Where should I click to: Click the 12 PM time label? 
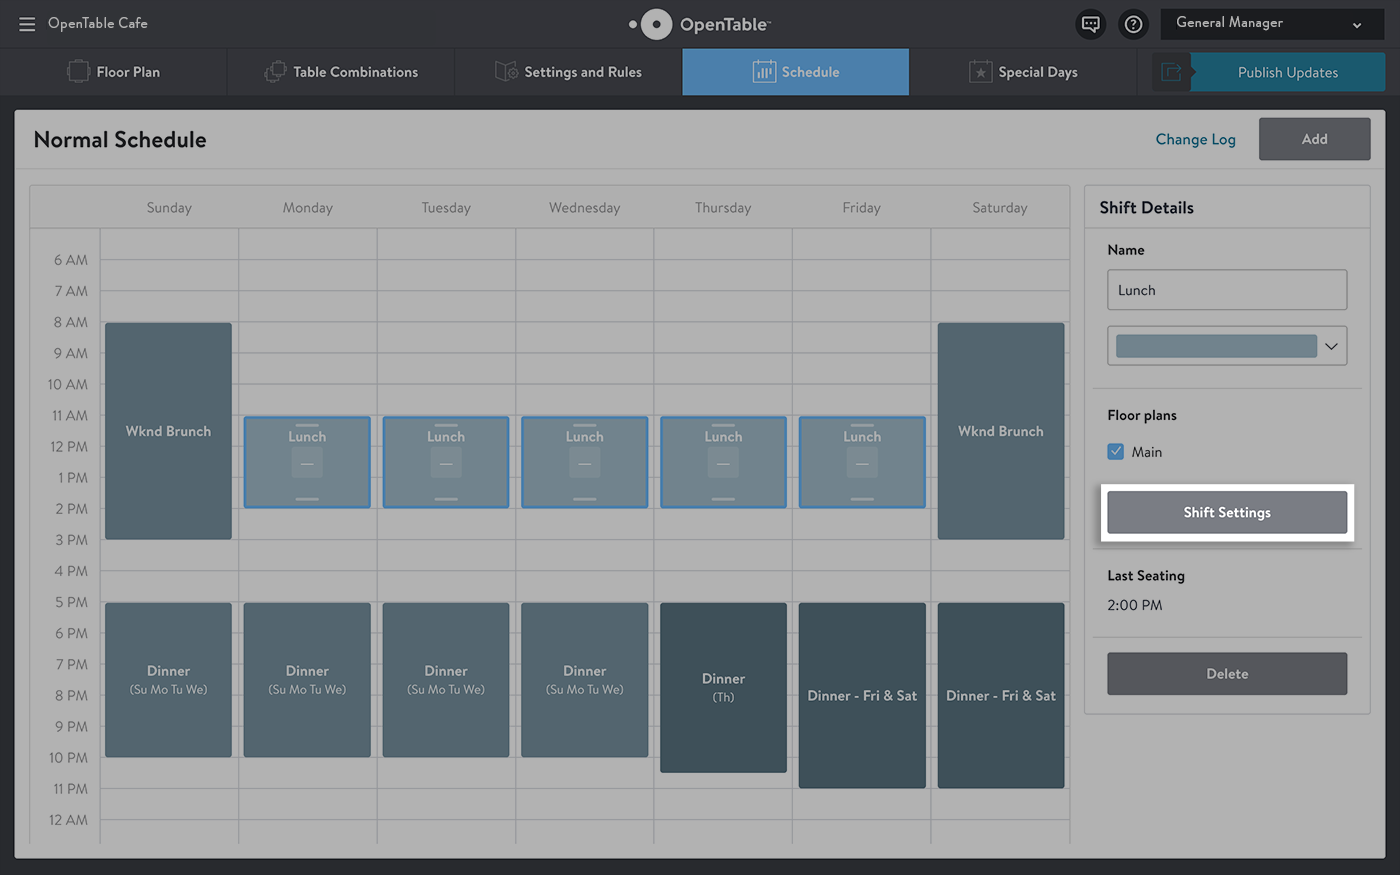(x=69, y=447)
